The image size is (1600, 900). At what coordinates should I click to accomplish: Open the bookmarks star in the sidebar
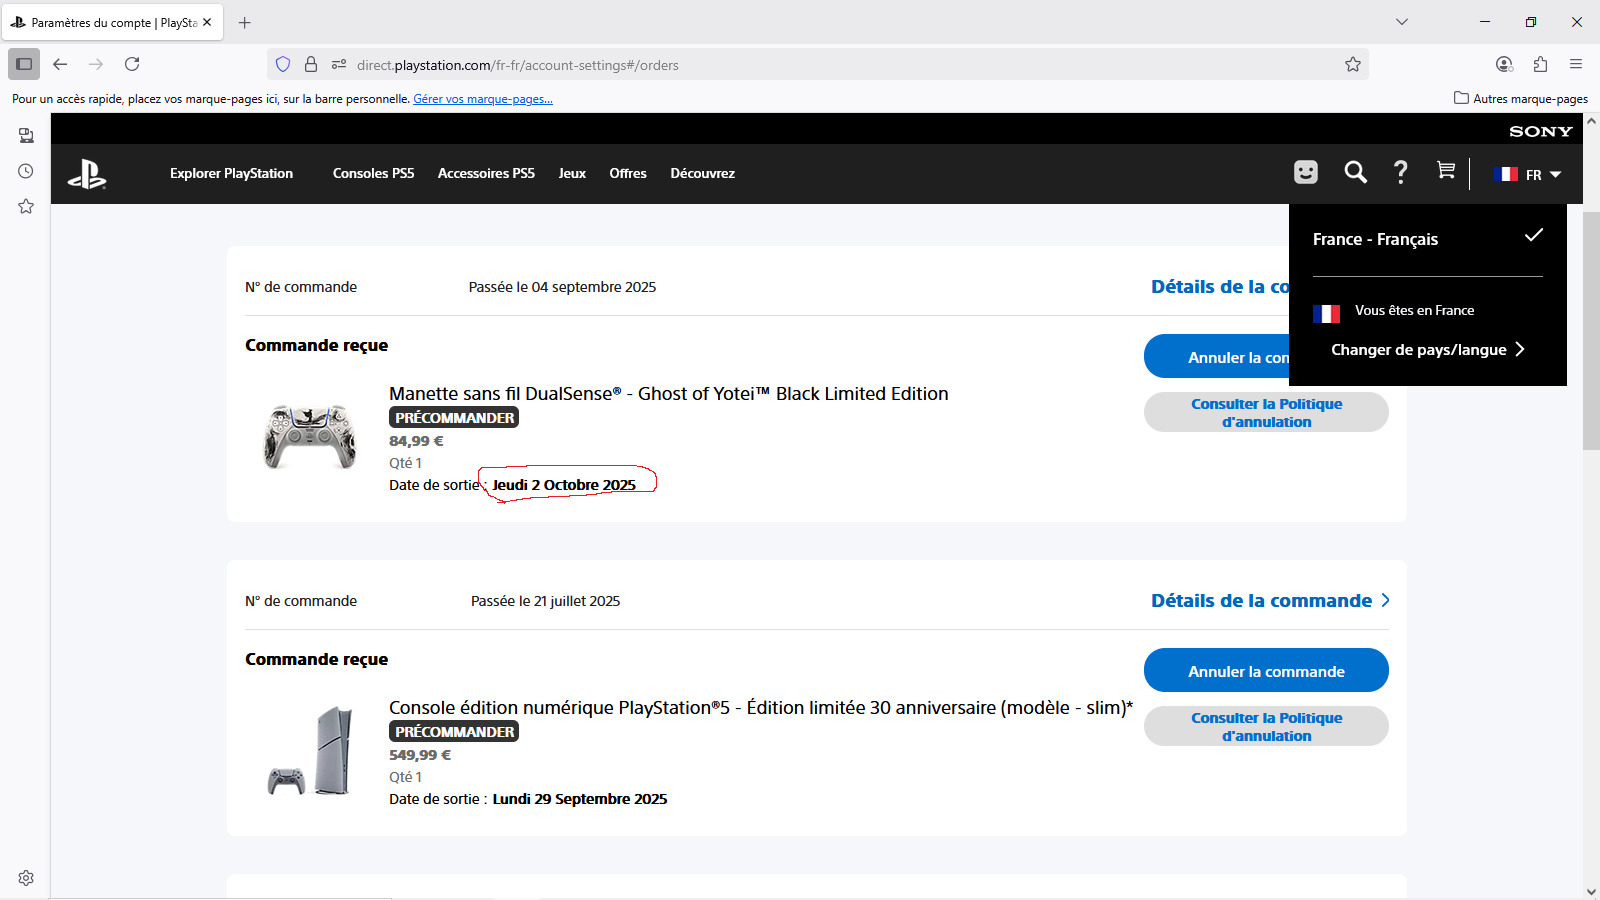pos(26,206)
